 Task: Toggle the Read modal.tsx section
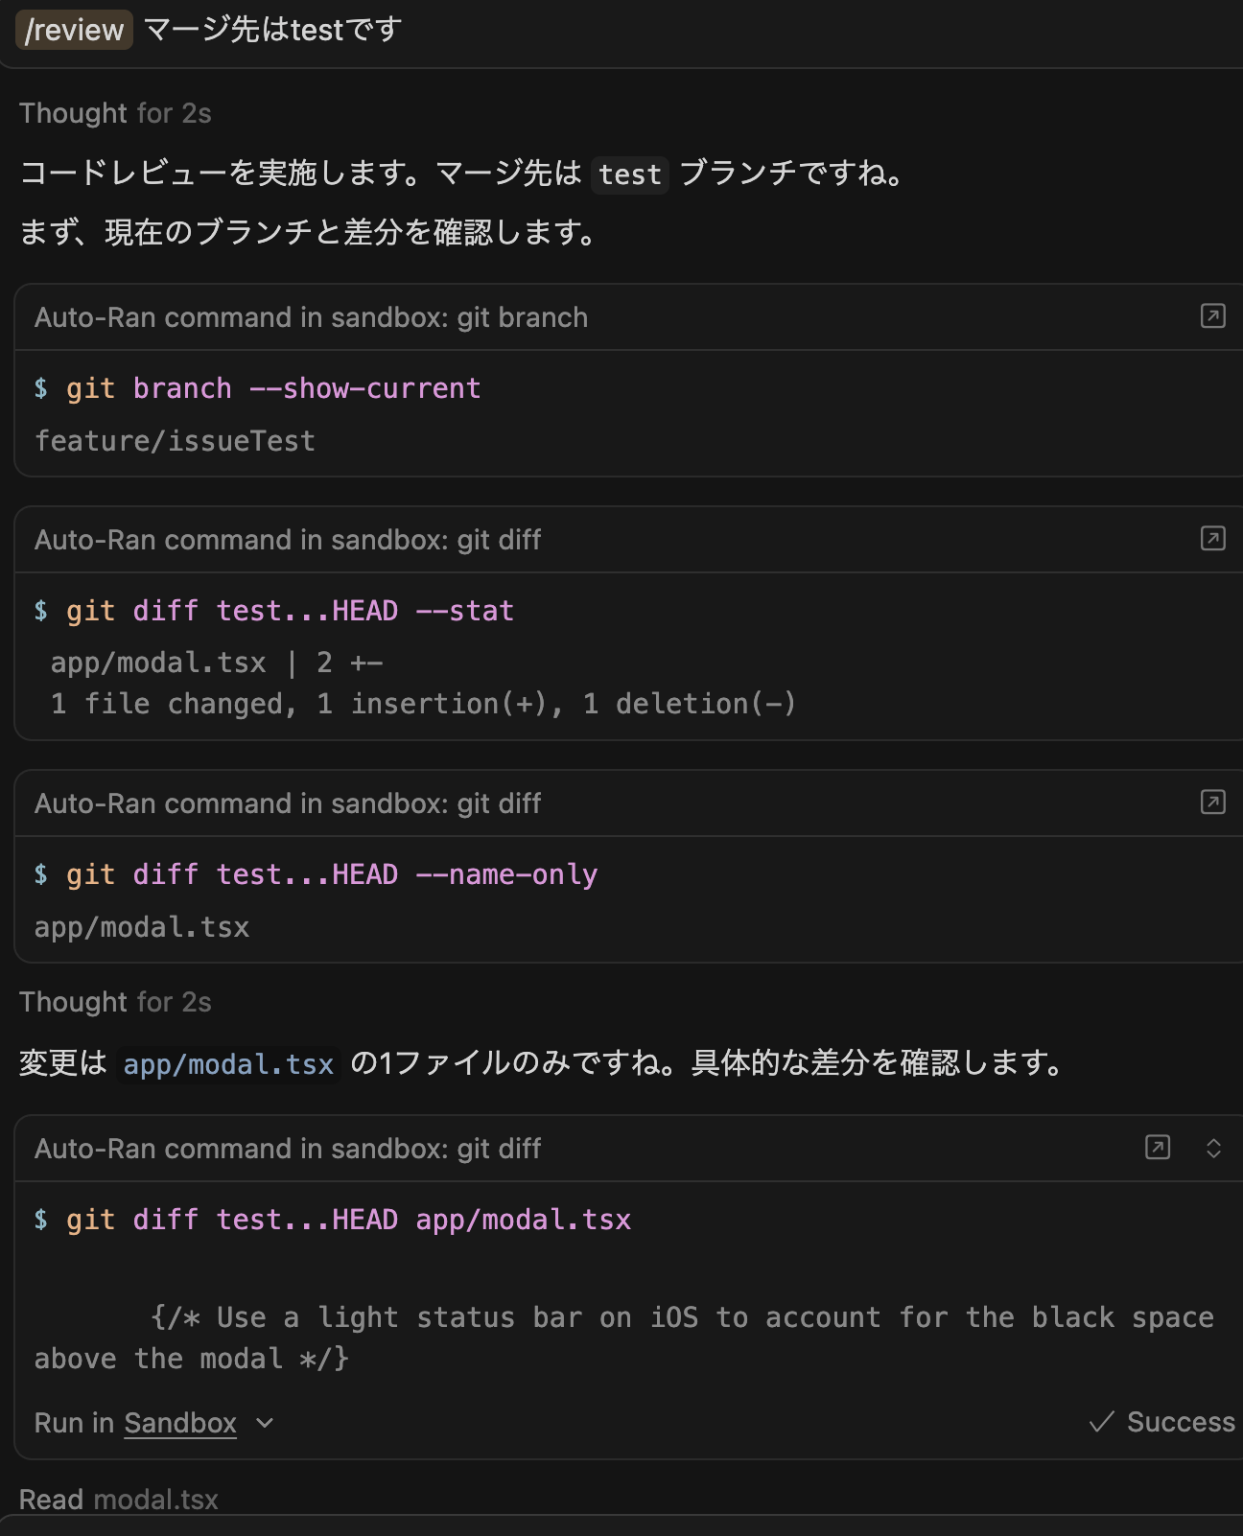tap(120, 1498)
